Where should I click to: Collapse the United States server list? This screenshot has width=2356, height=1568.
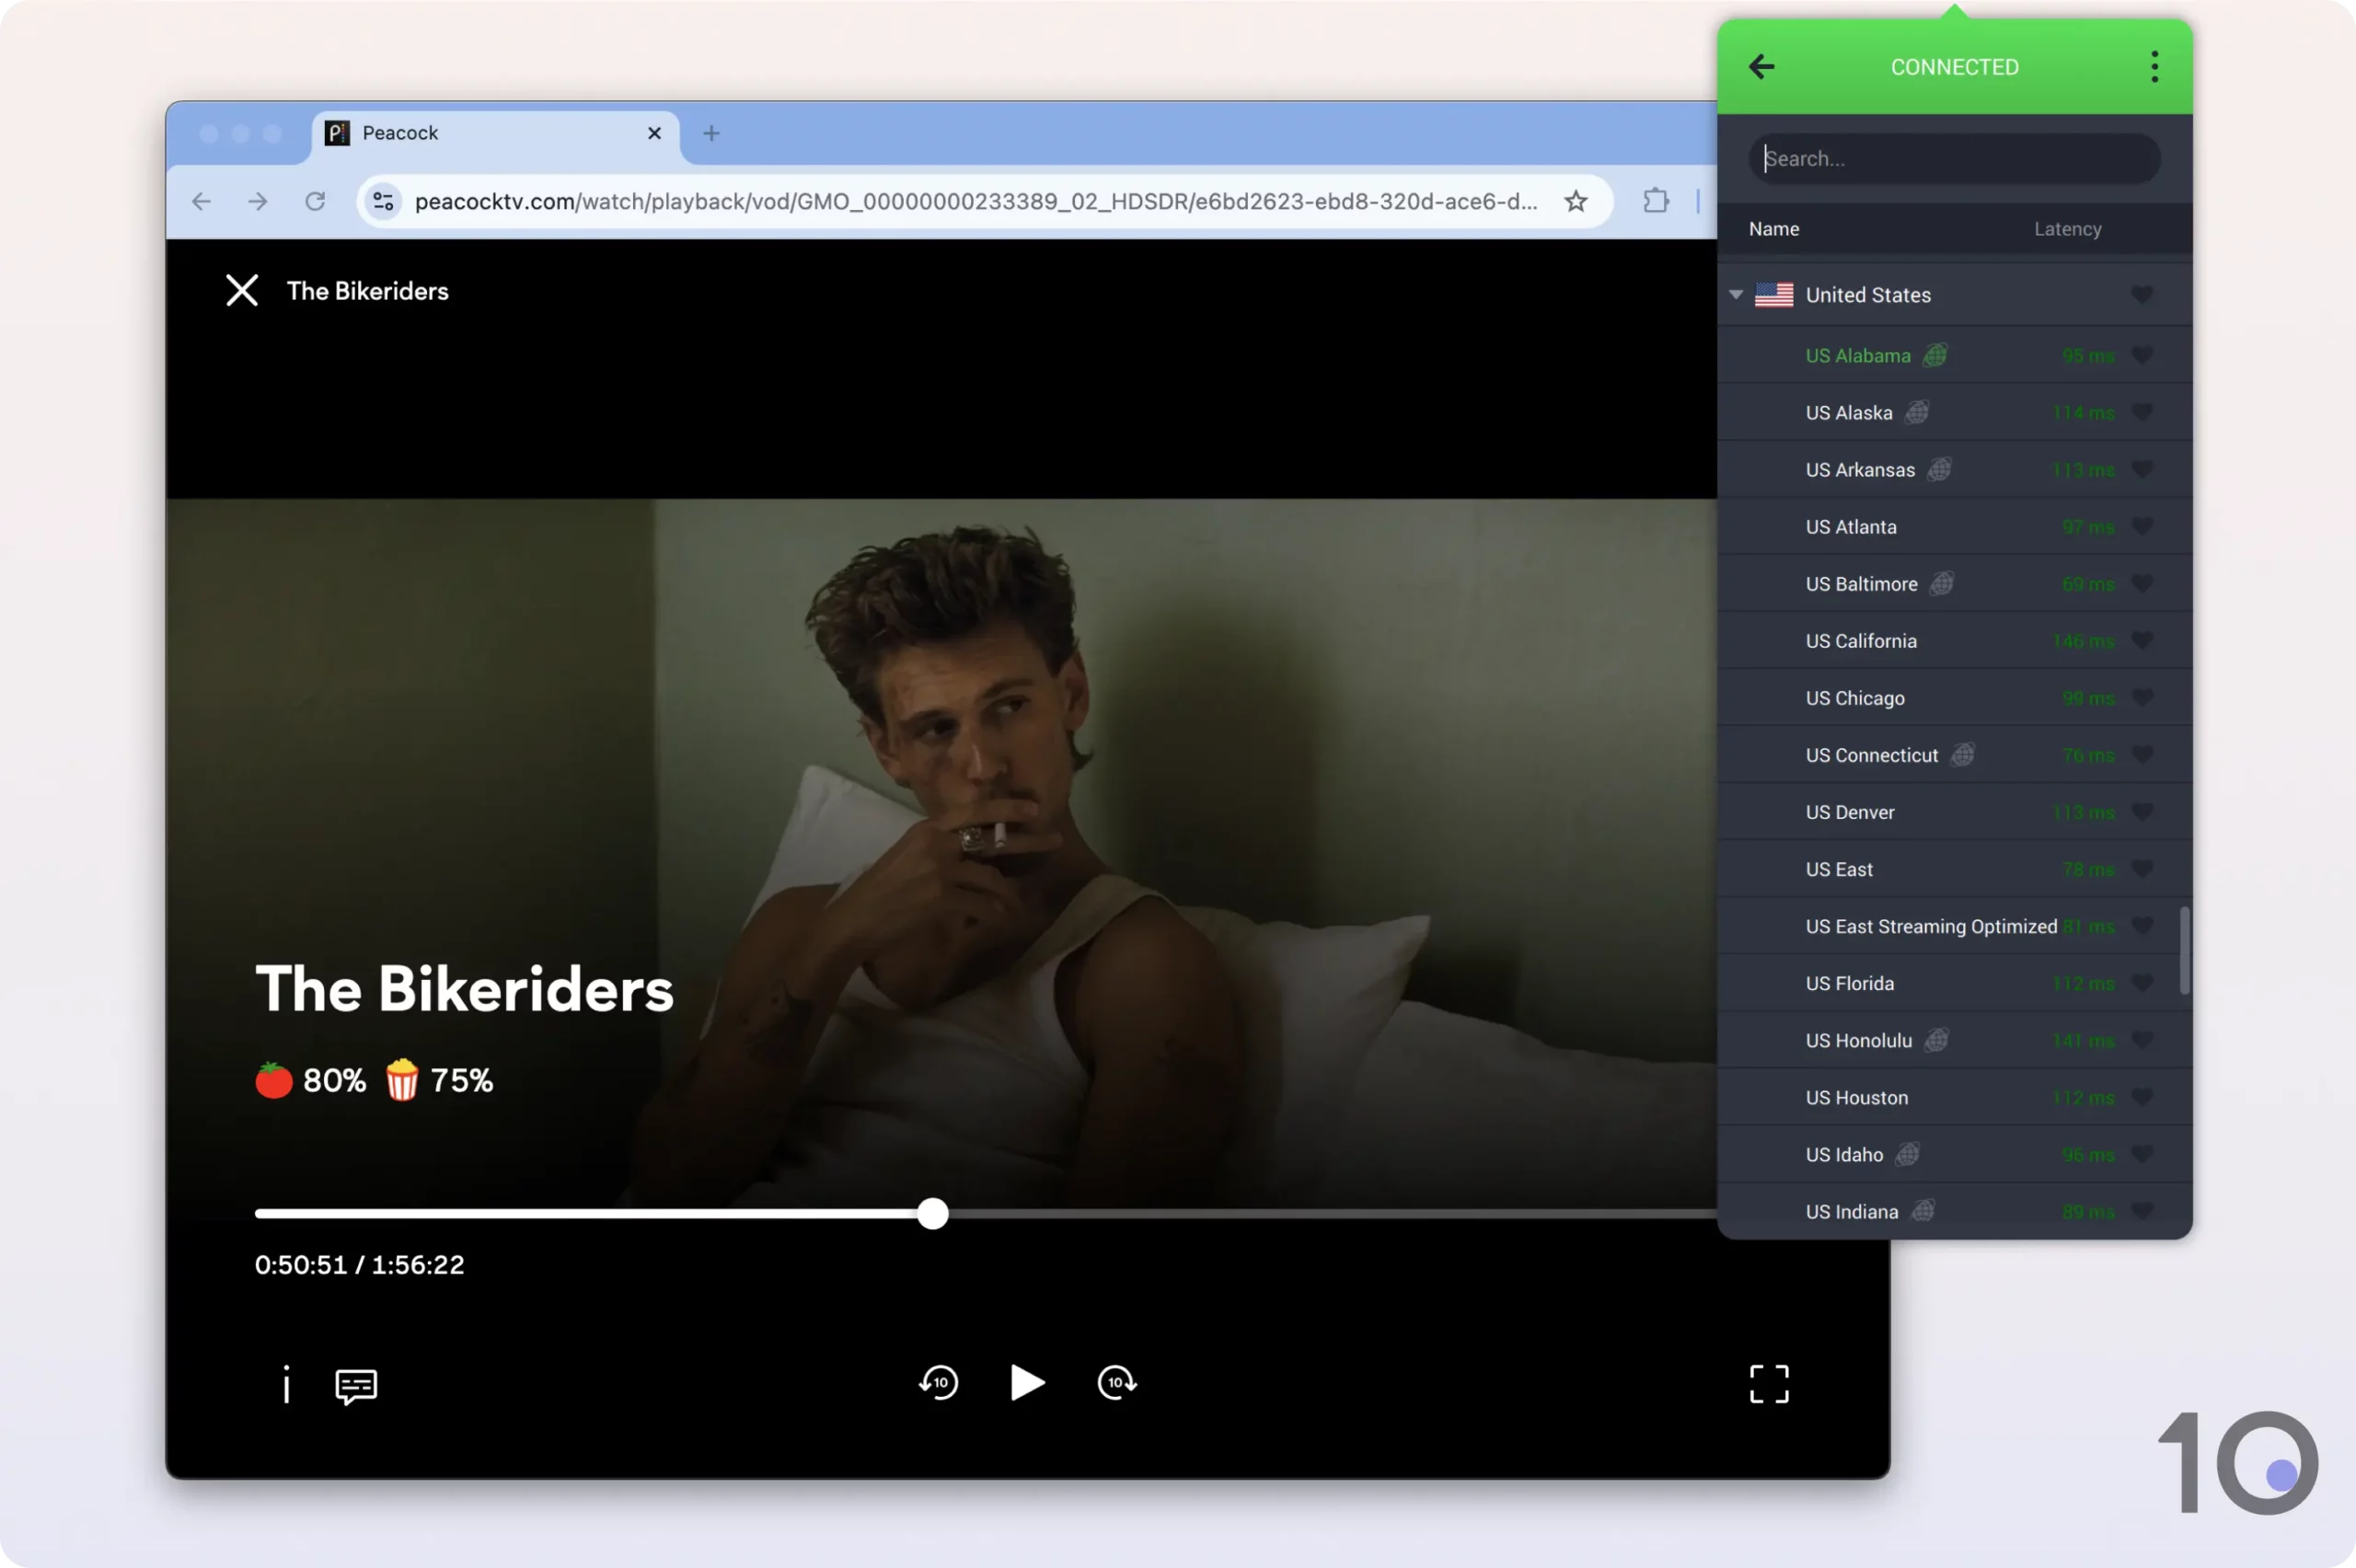click(x=1736, y=295)
